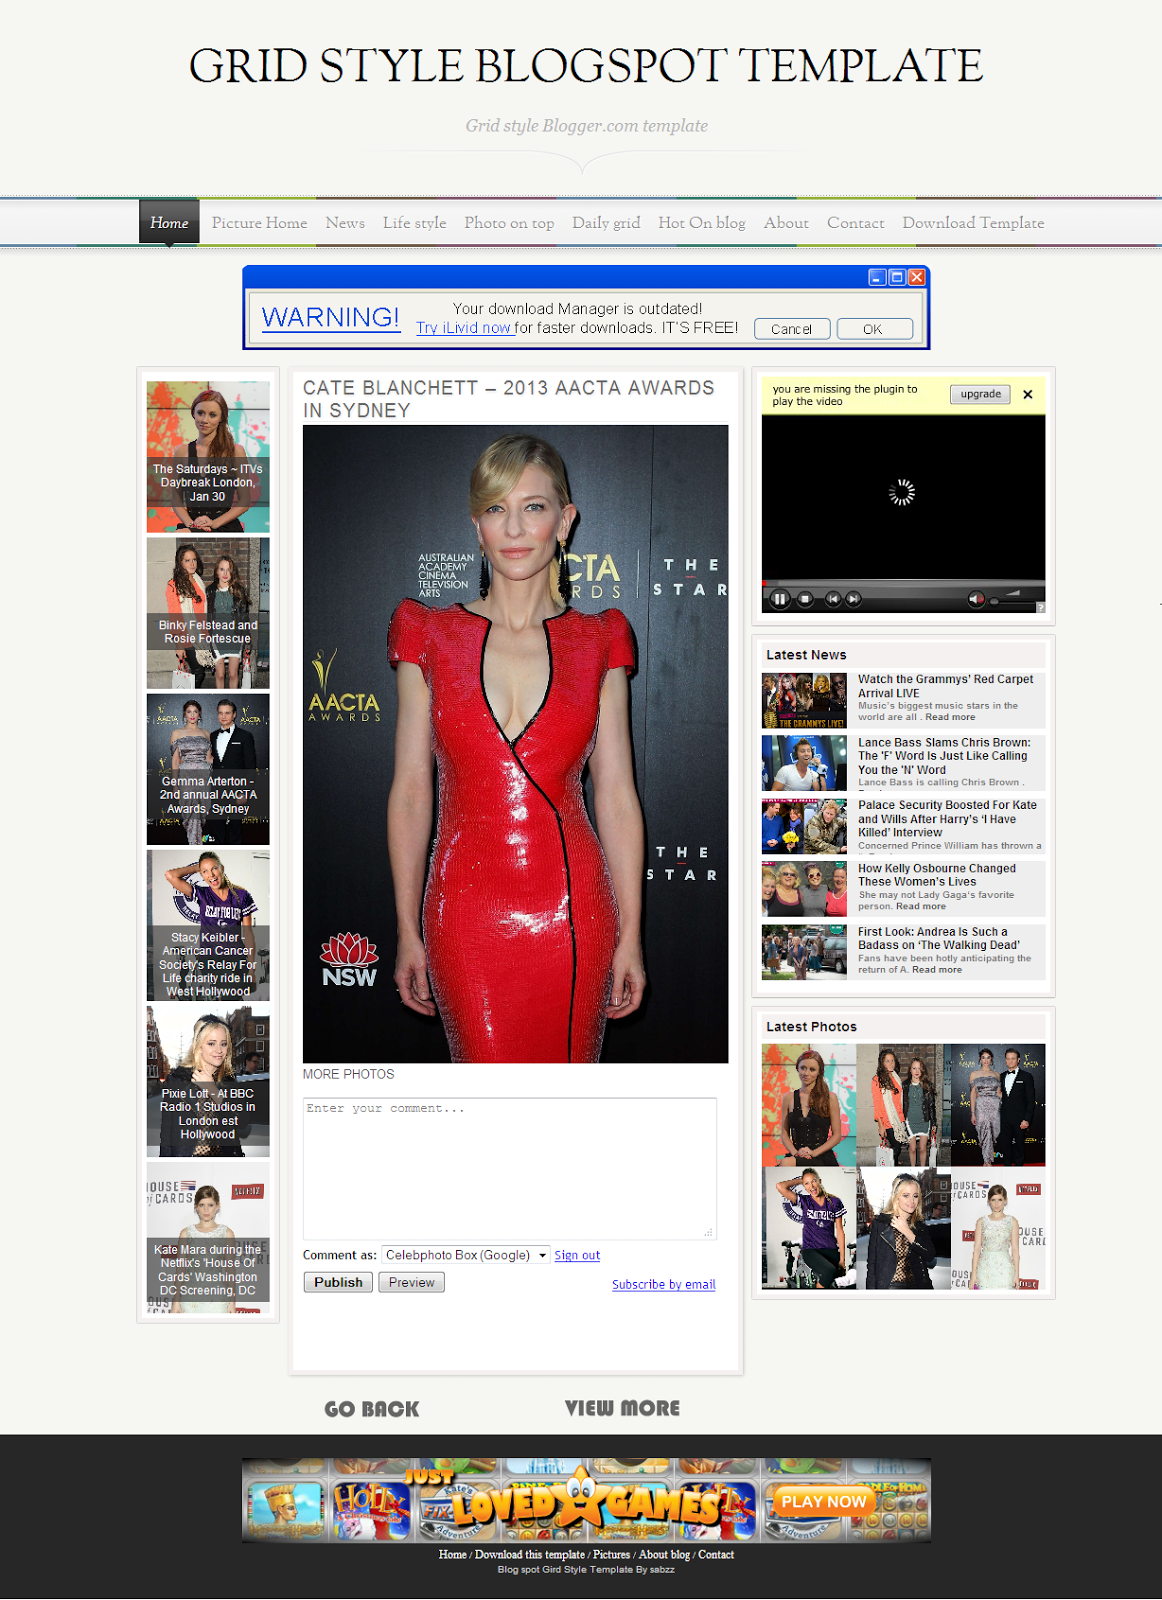Viewport: 1162px width, 1600px height.
Task: Click the footer Pictures link
Action: tap(611, 1554)
